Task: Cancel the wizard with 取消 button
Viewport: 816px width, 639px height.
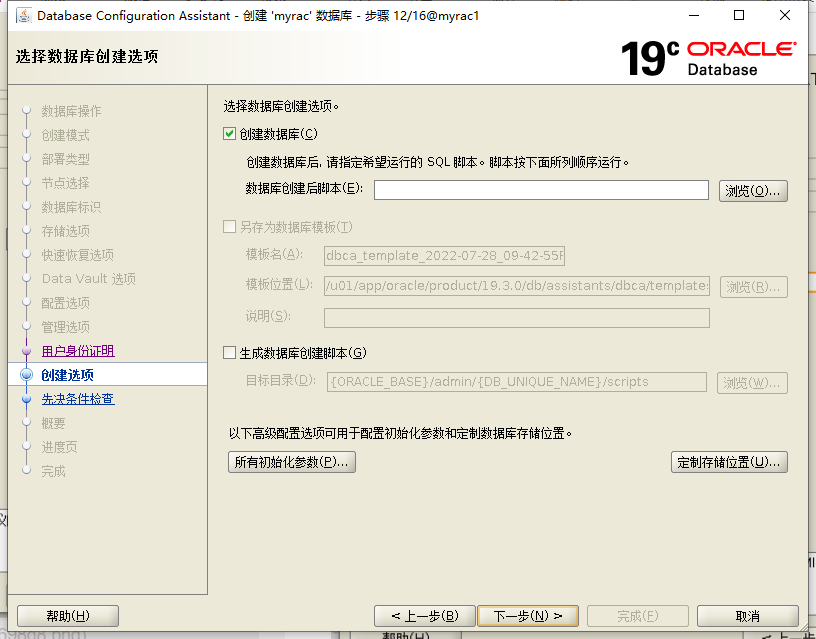Action: pyautogui.click(x=747, y=616)
